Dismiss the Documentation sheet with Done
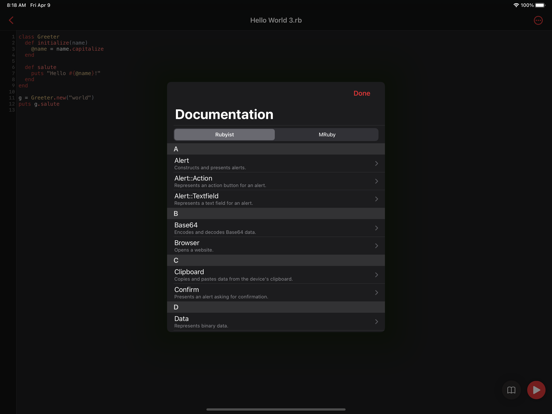Image resolution: width=552 pixels, height=414 pixels. 362,93
